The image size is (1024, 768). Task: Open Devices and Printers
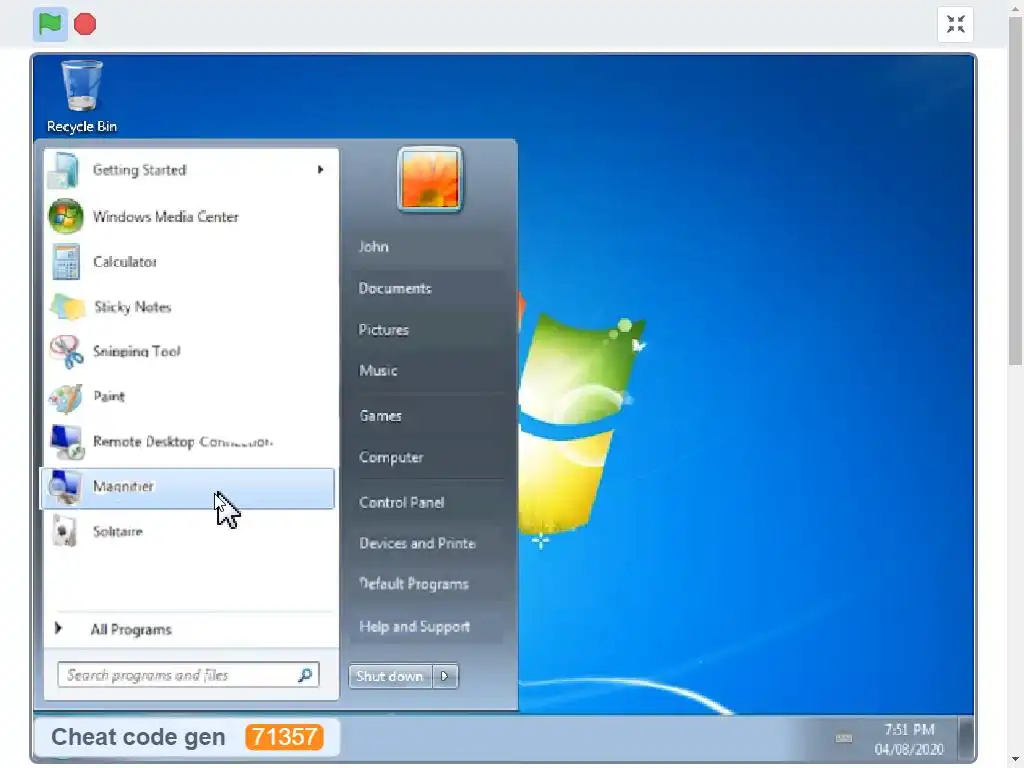[417, 543]
